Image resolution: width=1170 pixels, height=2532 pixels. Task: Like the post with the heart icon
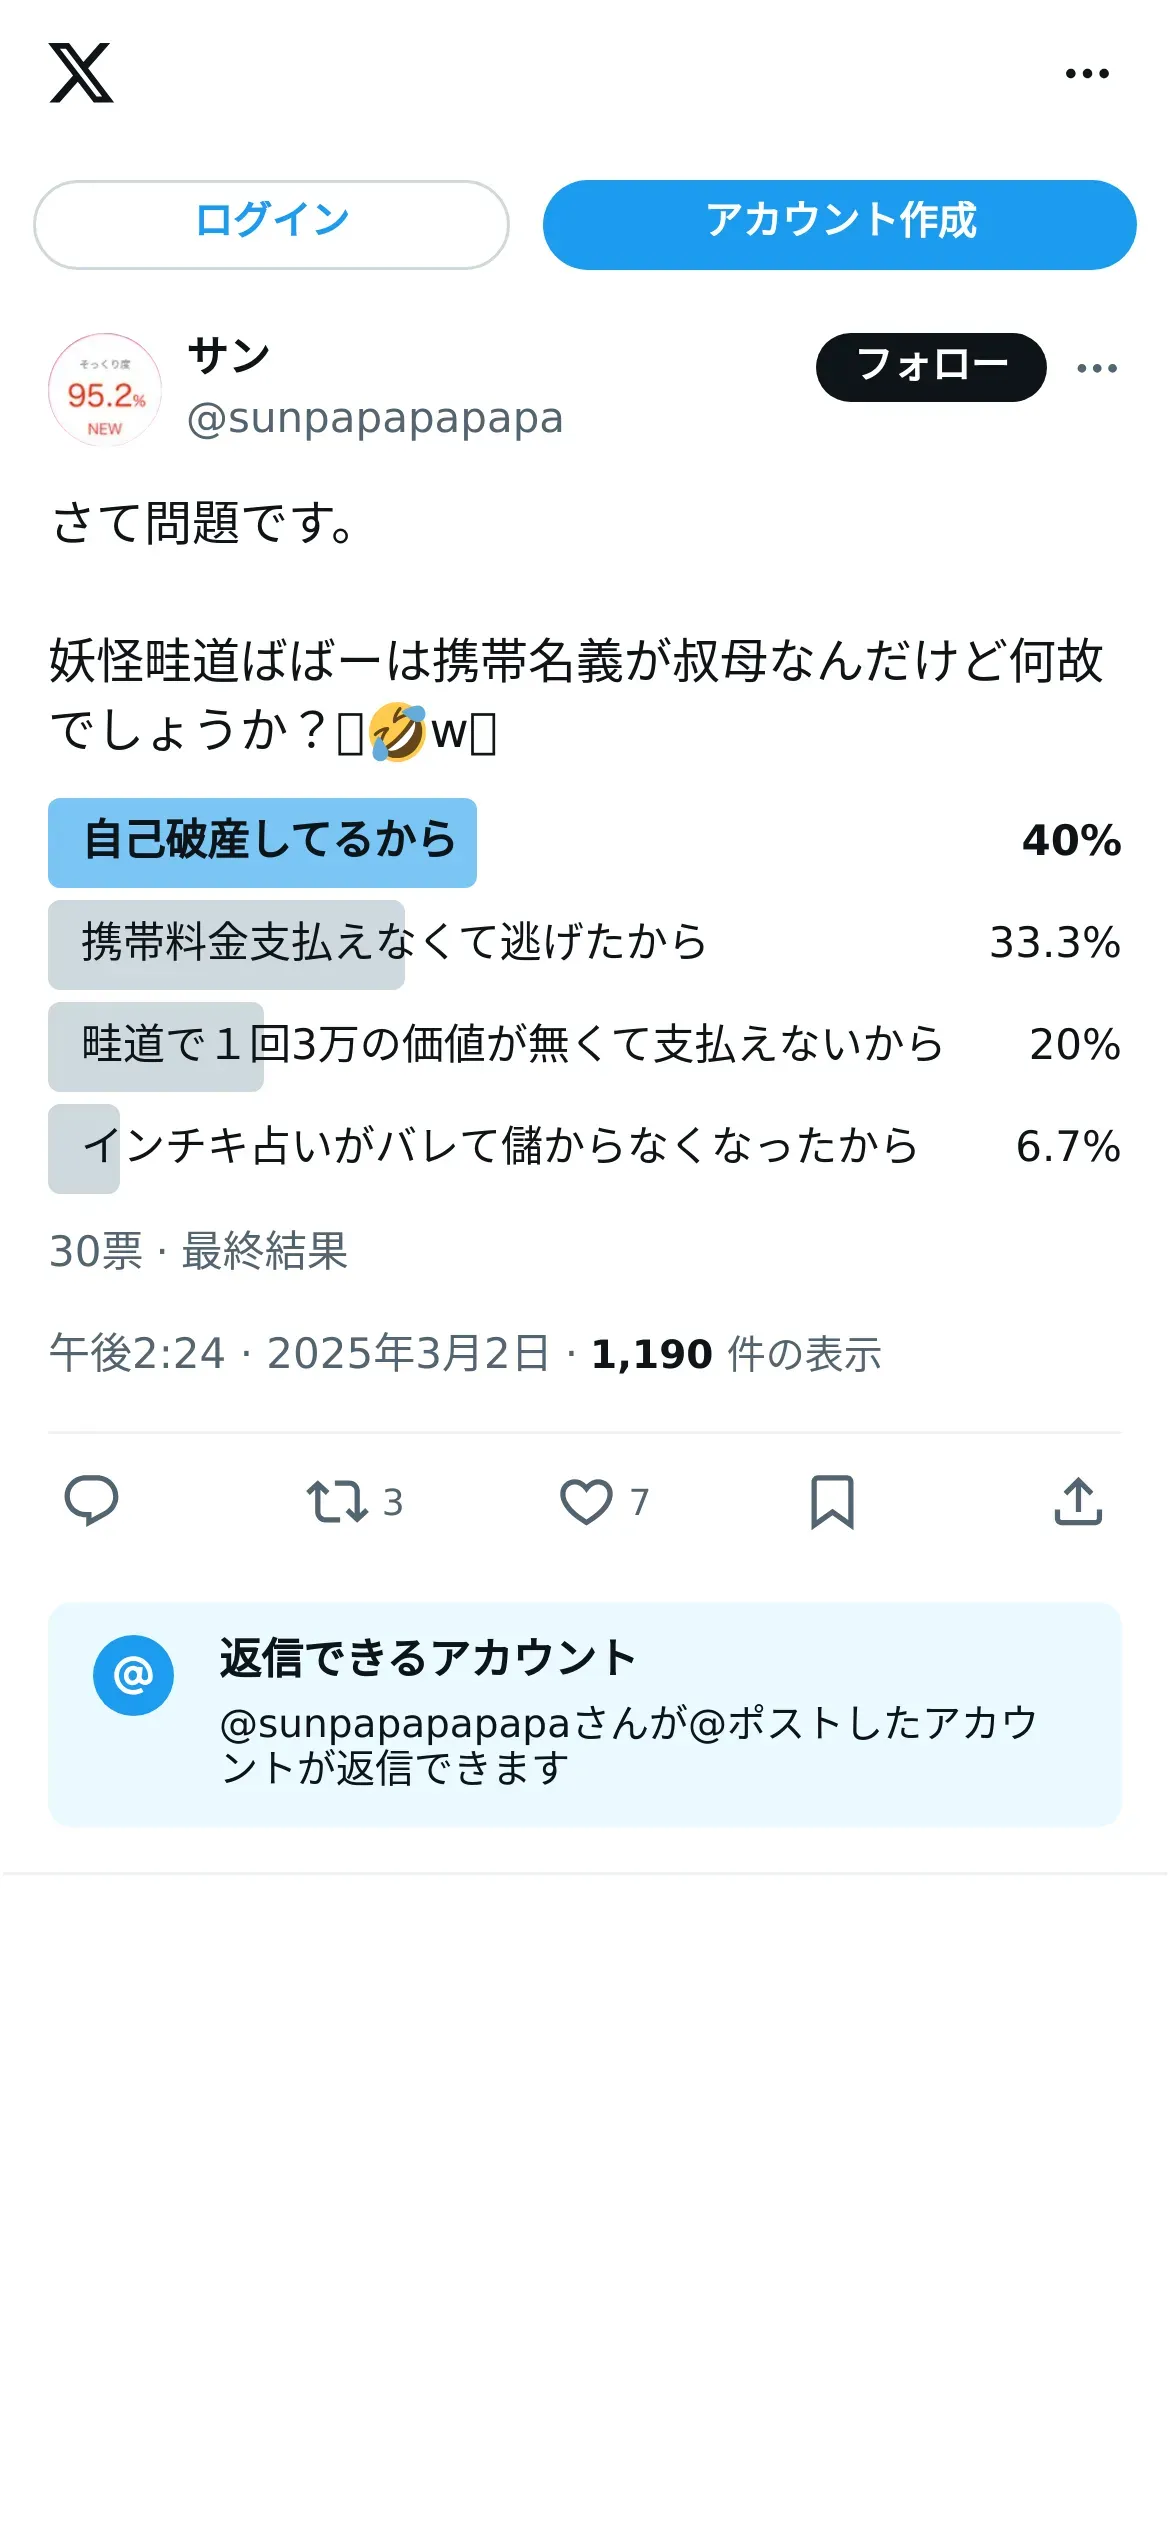(586, 1501)
